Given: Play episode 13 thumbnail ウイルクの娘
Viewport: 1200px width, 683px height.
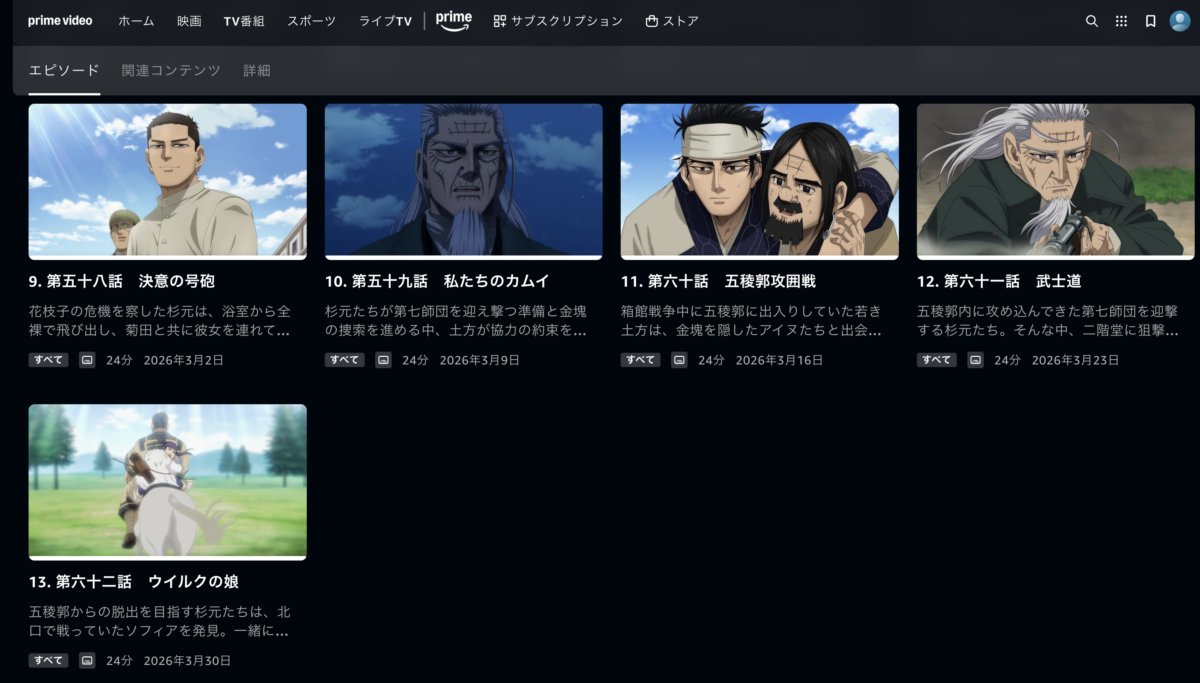Looking at the screenshot, I should pyautogui.click(x=167, y=481).
